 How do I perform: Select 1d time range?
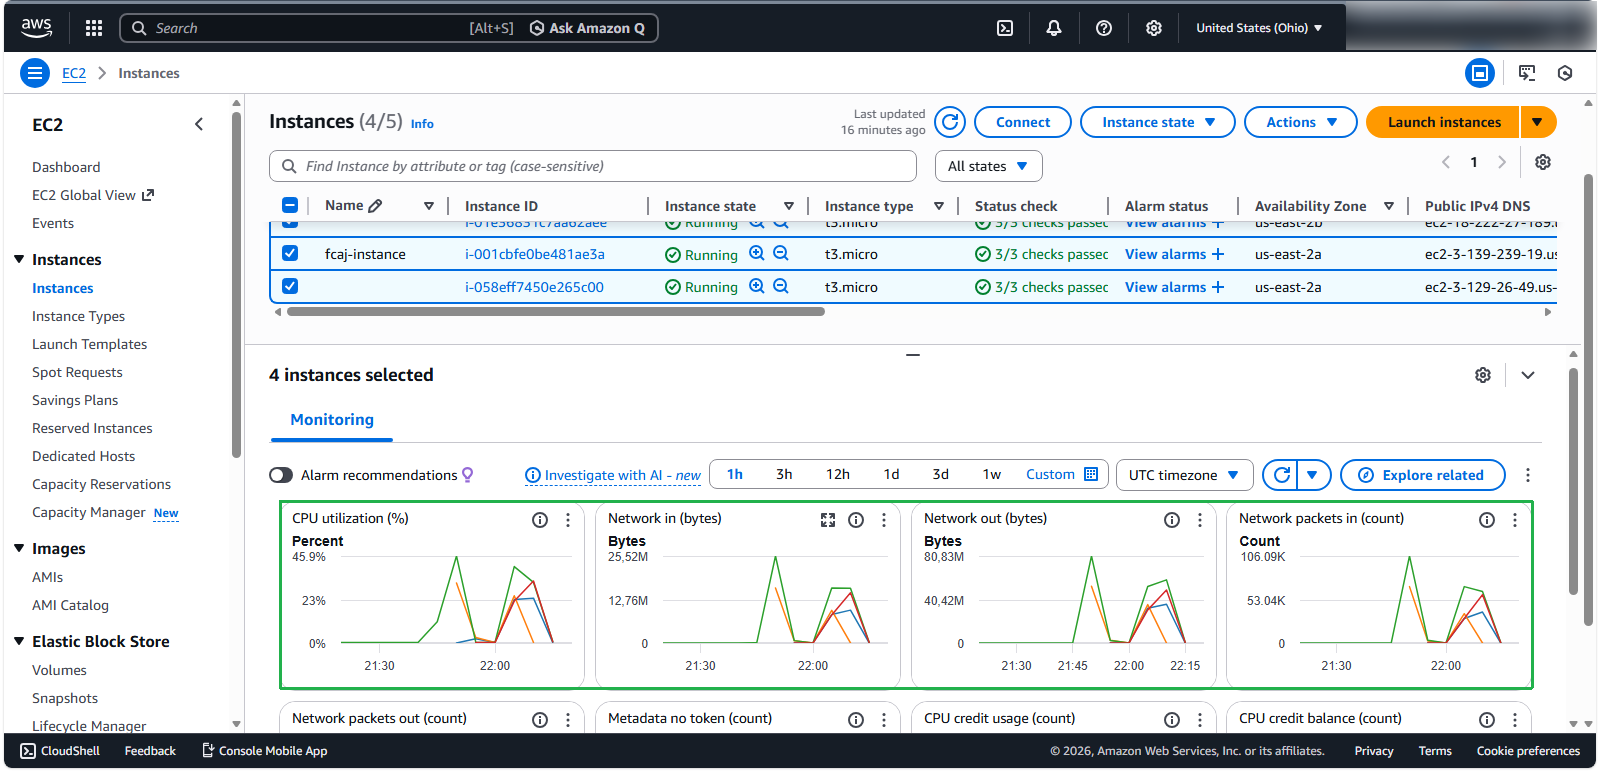pos(891,474)
